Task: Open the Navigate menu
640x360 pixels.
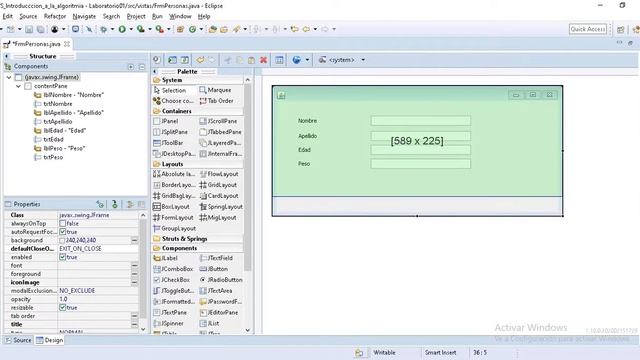Action: click(x=84, y=16)
